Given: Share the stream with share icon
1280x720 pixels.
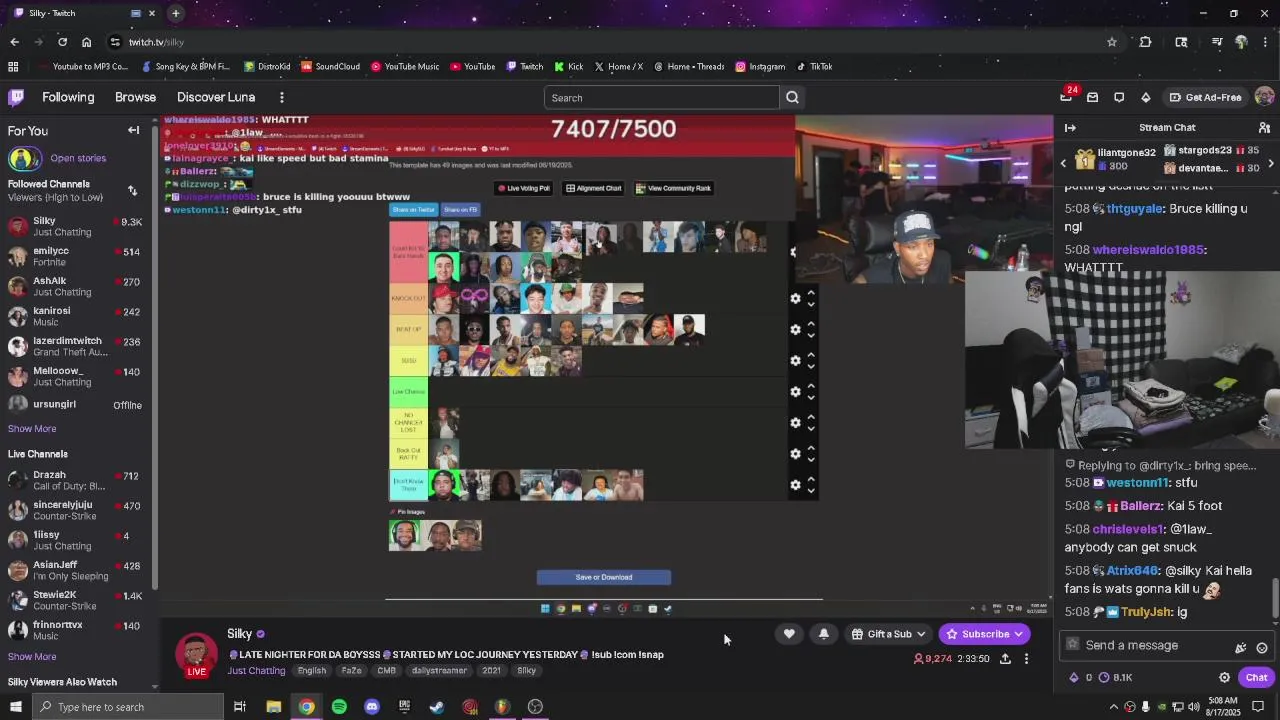Looking at the screenshot, I should tap(1005, 659).
